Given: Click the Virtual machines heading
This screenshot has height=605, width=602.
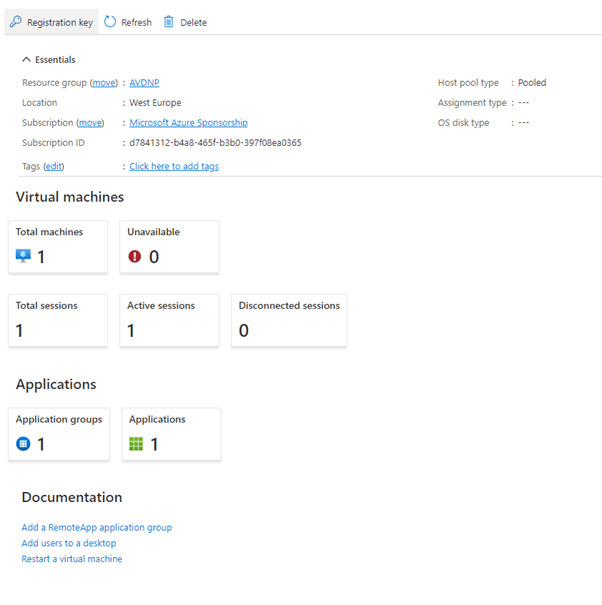Looking at the screenshot, I should click(x=70, y=197).
